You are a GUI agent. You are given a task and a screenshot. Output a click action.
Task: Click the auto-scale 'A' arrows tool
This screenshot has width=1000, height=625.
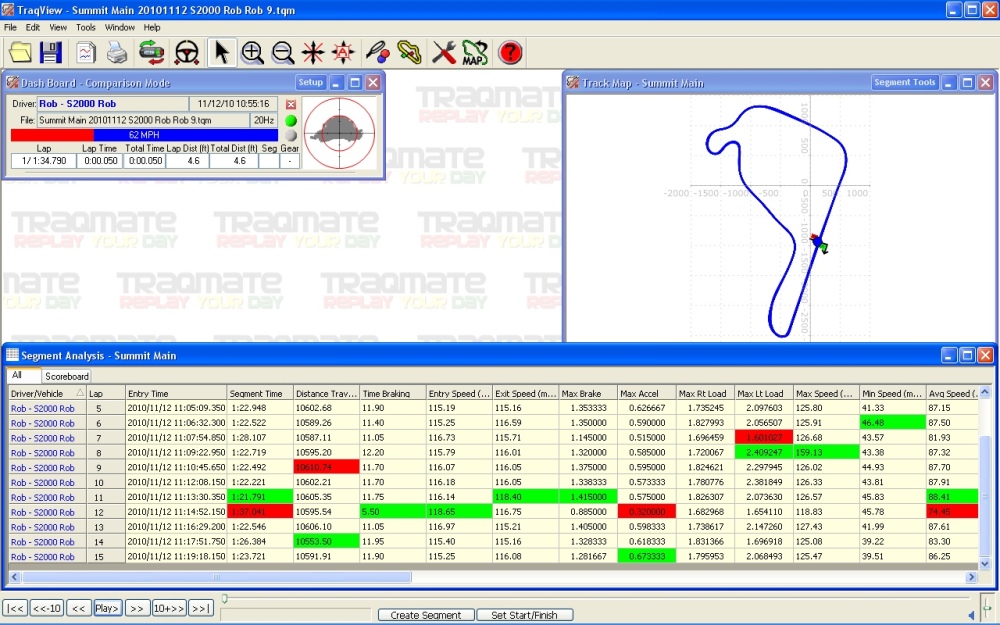pyautogui.click(x=343, y=52)
